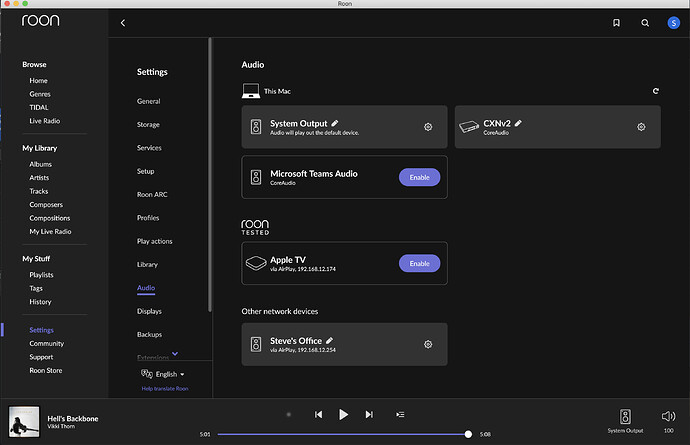Viewport: 690px width, 445px height.
Task: Open the play queue icon
Action: pyautogui.click(x=400, y=414)
